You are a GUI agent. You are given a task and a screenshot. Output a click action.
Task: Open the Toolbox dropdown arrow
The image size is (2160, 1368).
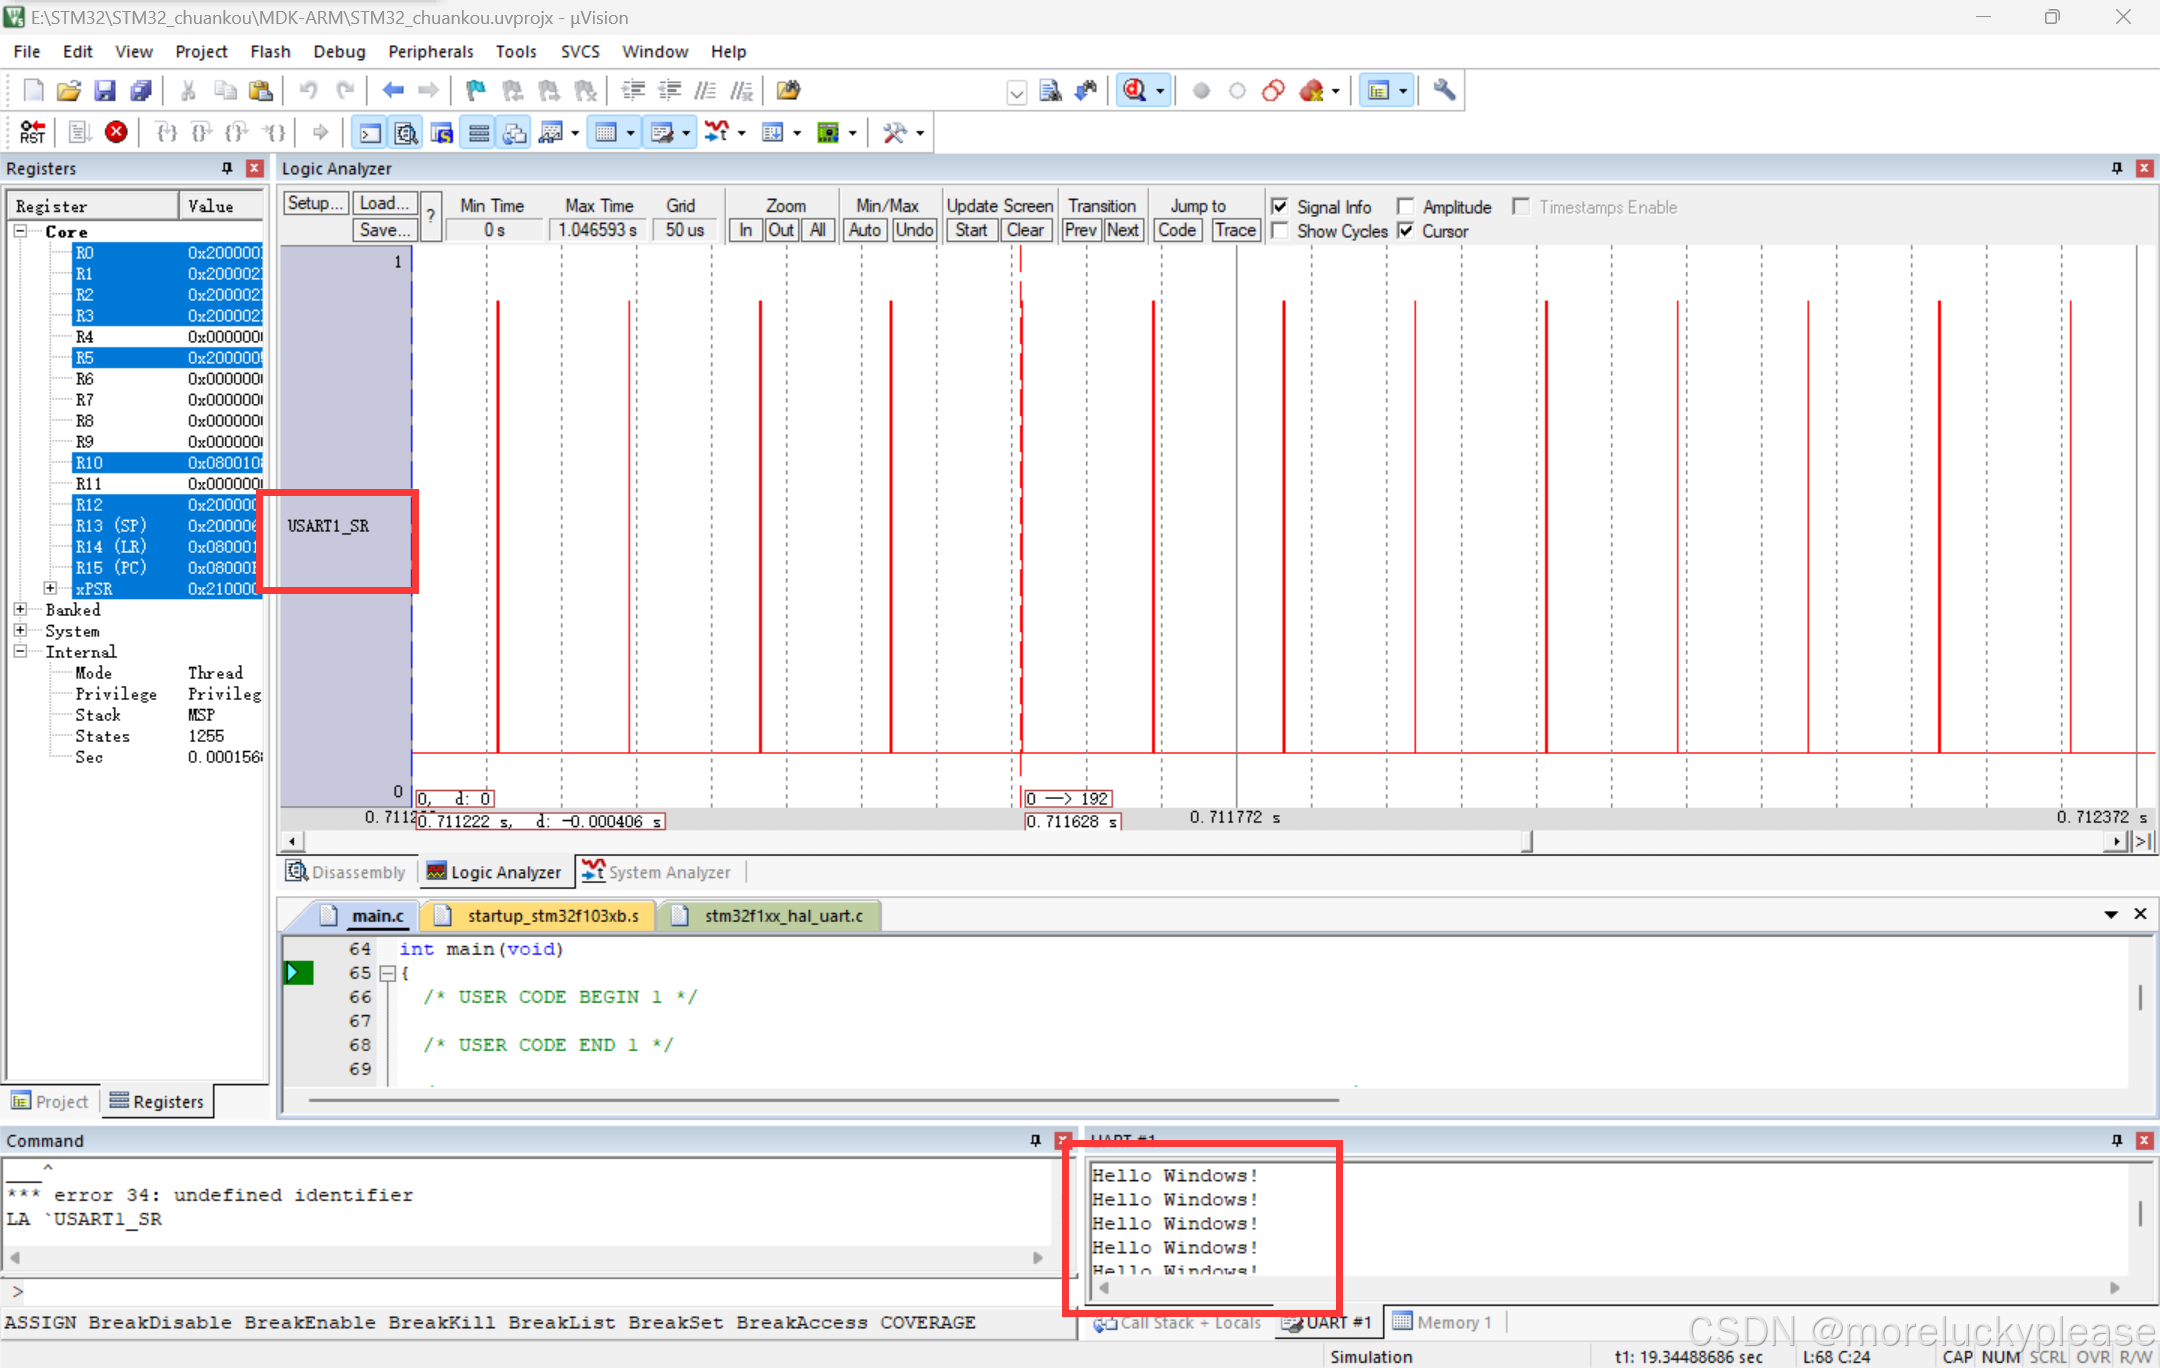point(920,133)
